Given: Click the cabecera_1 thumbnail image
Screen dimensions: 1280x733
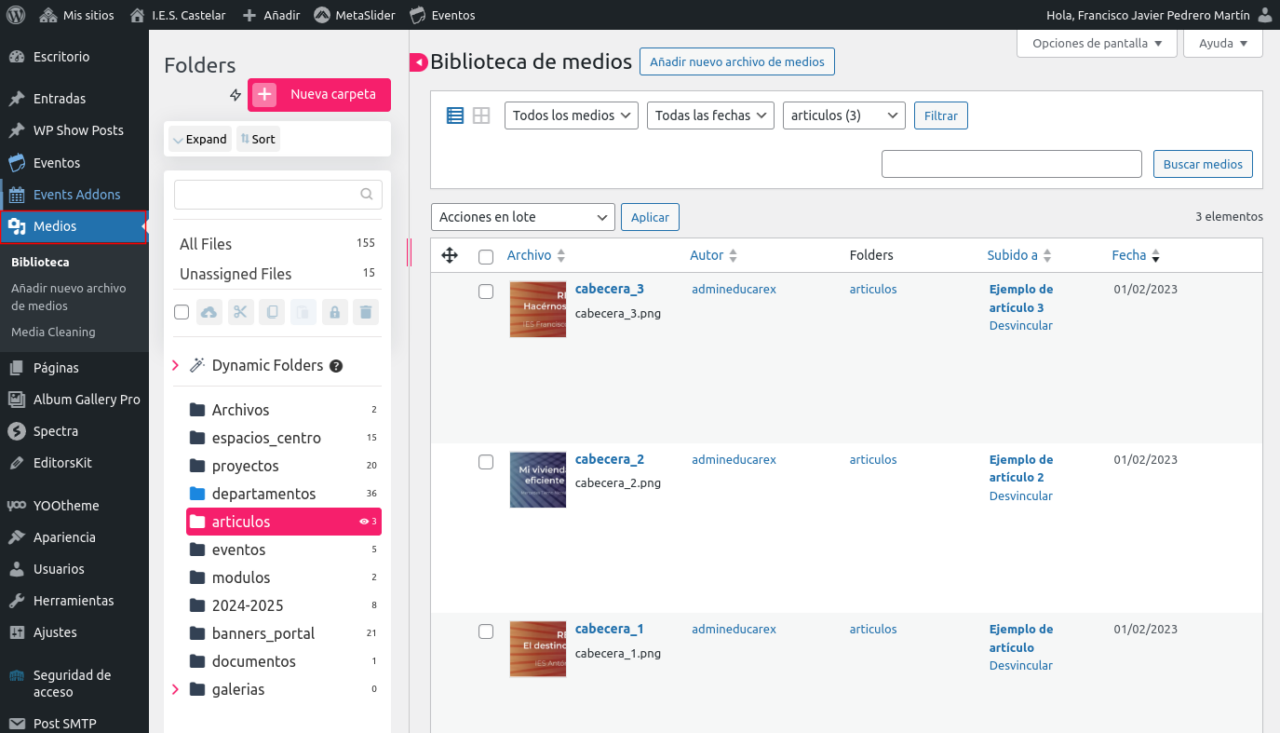Looking at the screenshot, I should pyautogui.click(x=538, y=649).
